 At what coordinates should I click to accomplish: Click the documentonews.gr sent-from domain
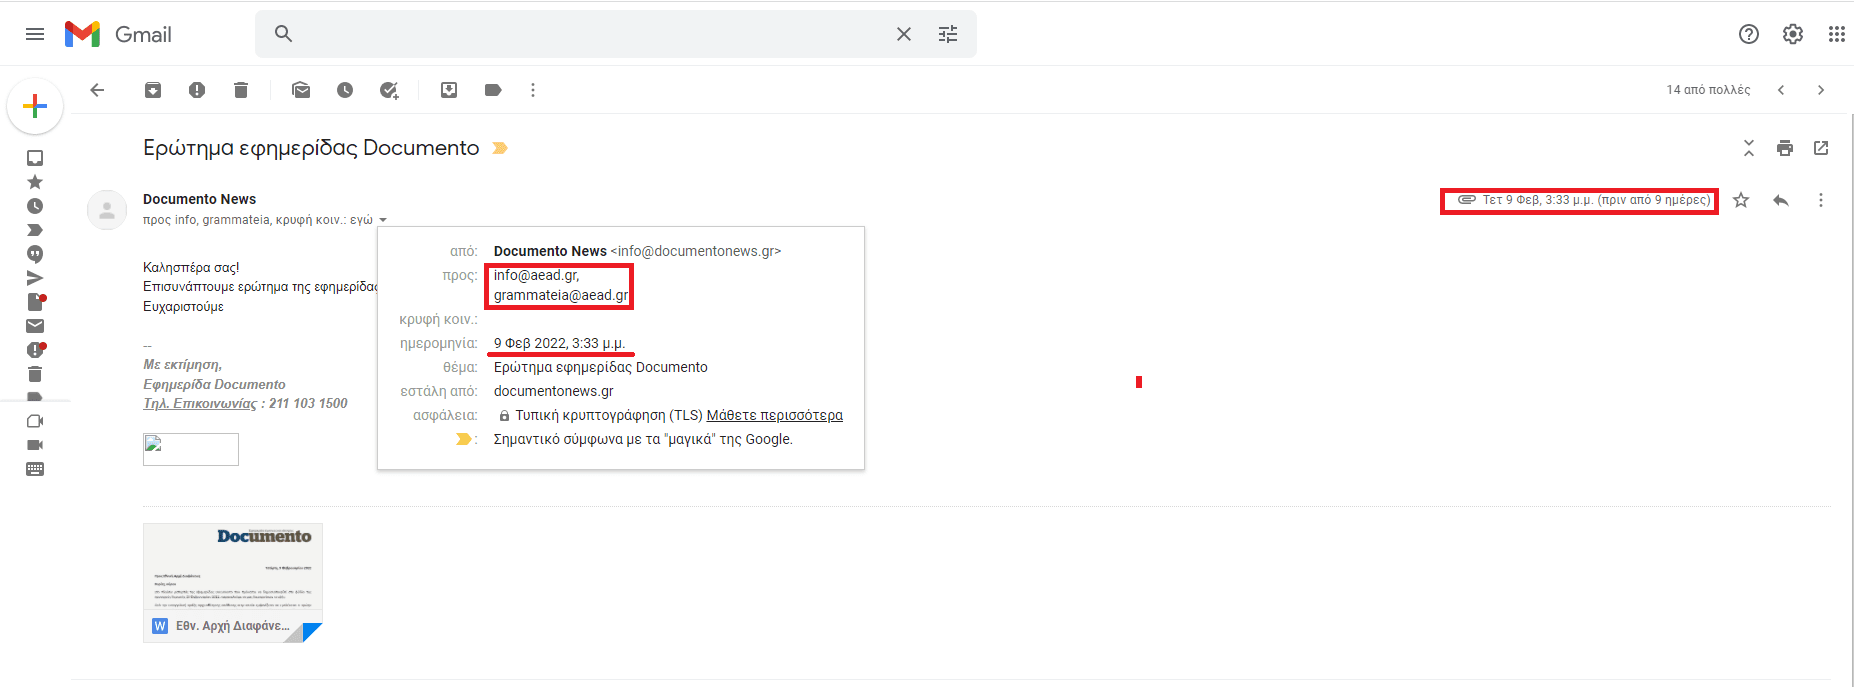553,391
